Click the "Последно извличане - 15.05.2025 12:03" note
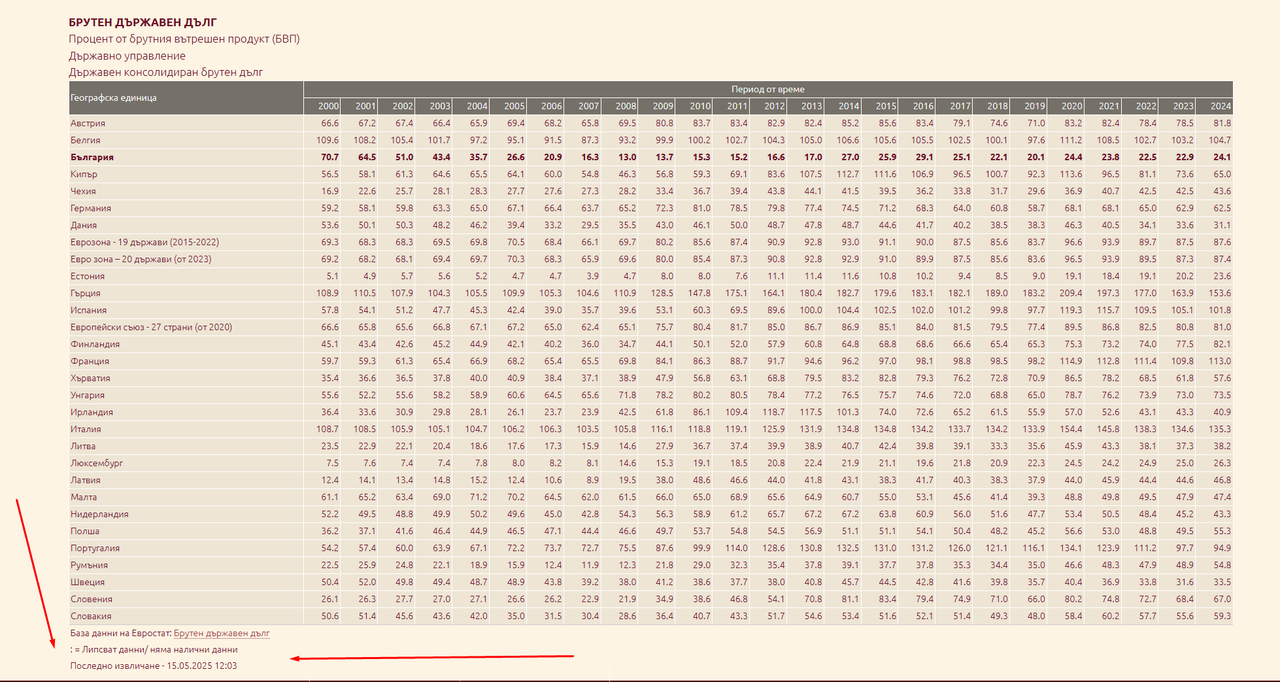The image size is (1280, 682). click(x=154, y=665)
